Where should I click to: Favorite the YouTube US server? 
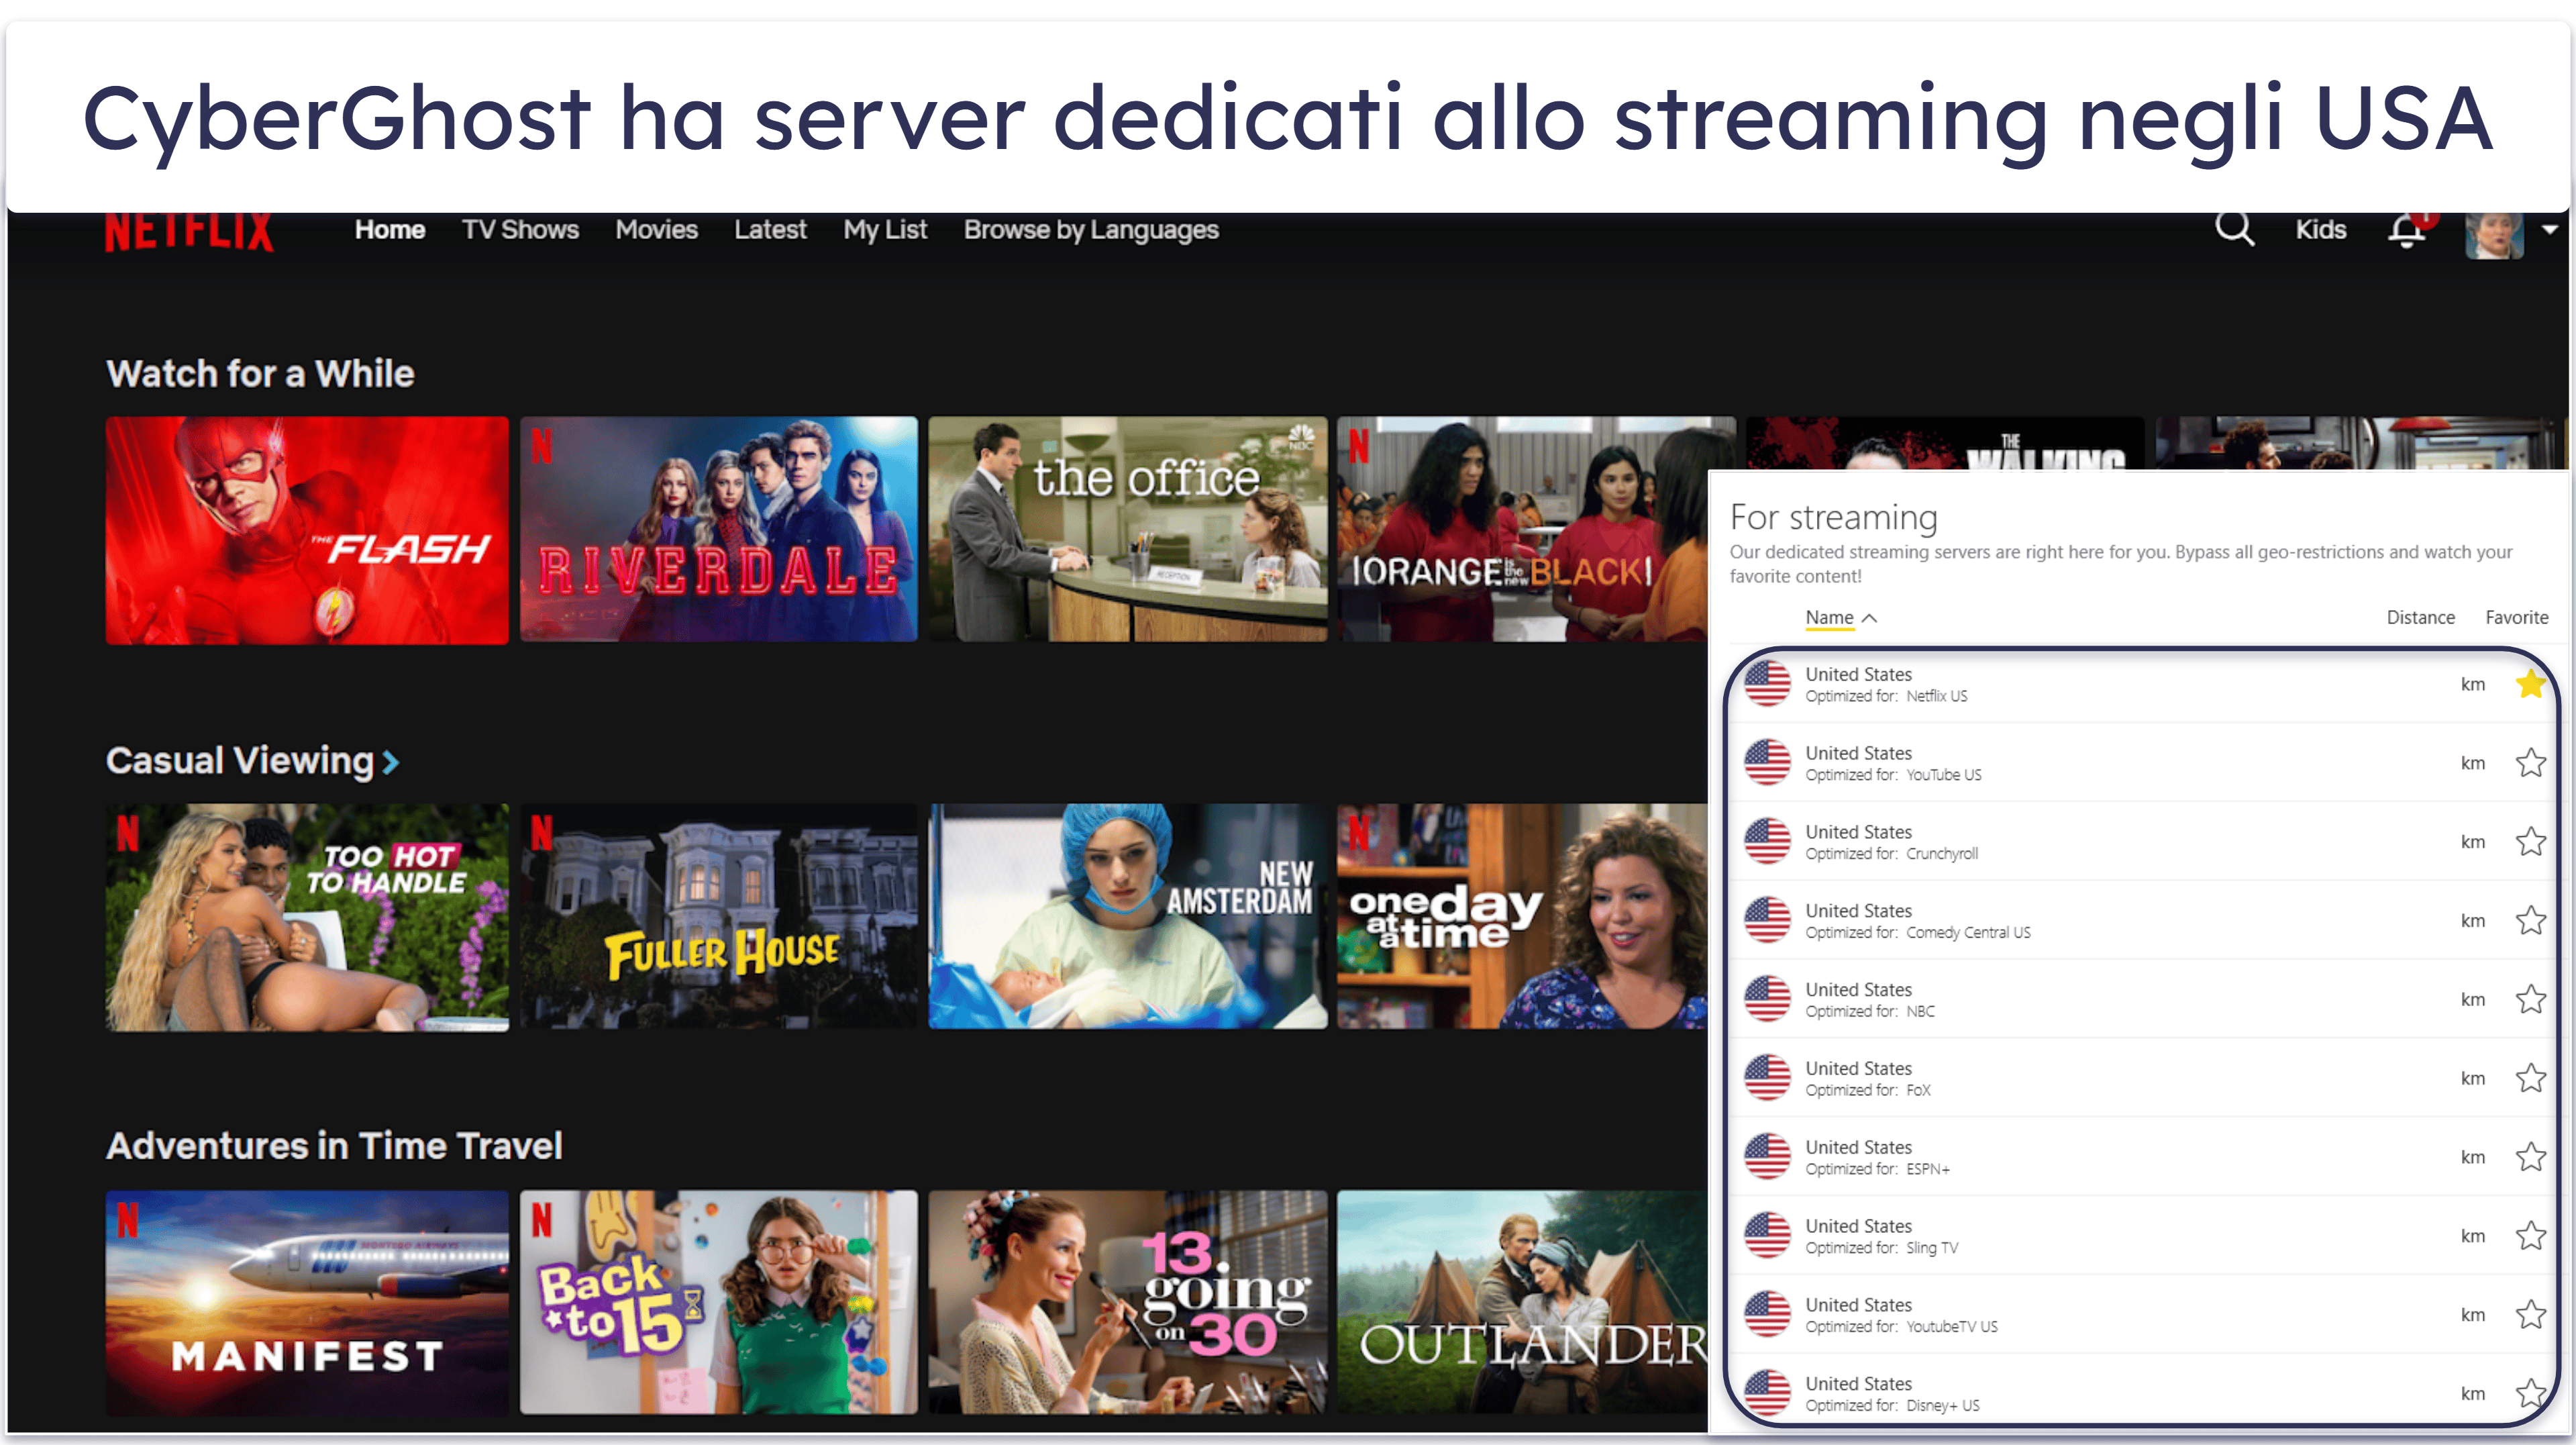pos(2530,763)
